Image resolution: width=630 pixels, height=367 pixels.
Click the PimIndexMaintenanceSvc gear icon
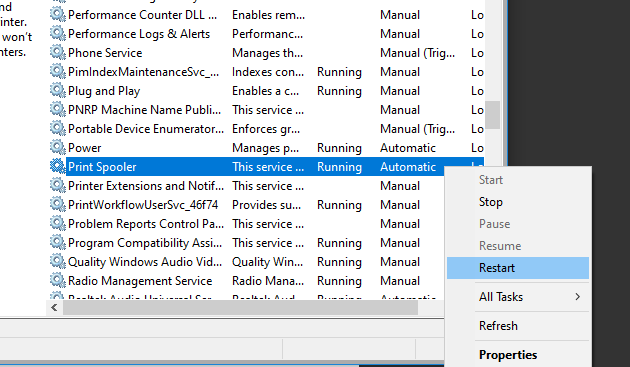(x=57, y=72)
